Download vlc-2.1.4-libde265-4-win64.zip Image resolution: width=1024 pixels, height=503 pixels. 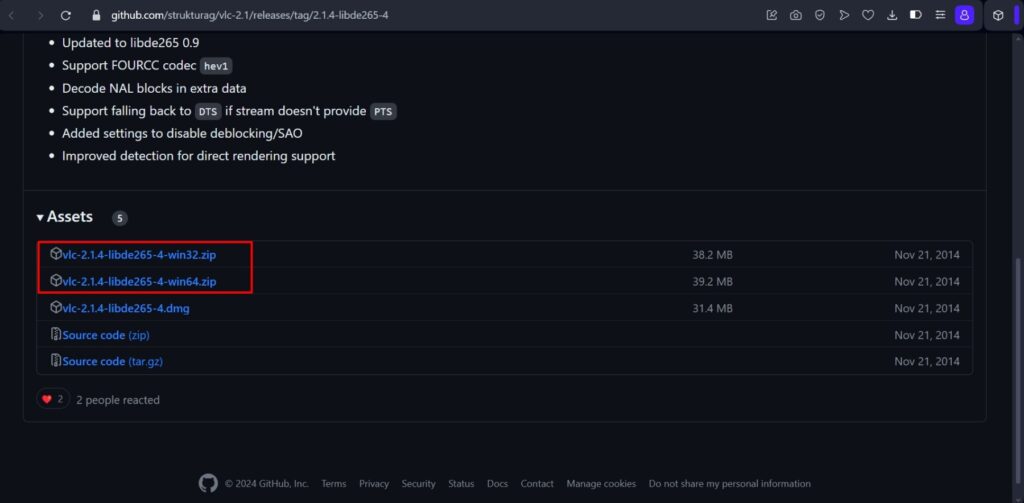click(139, 282)
